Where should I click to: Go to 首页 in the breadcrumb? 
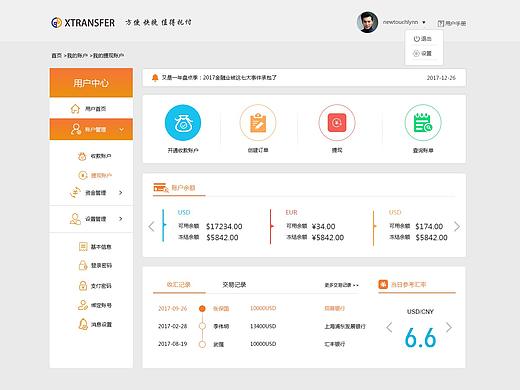coord(56,55)
